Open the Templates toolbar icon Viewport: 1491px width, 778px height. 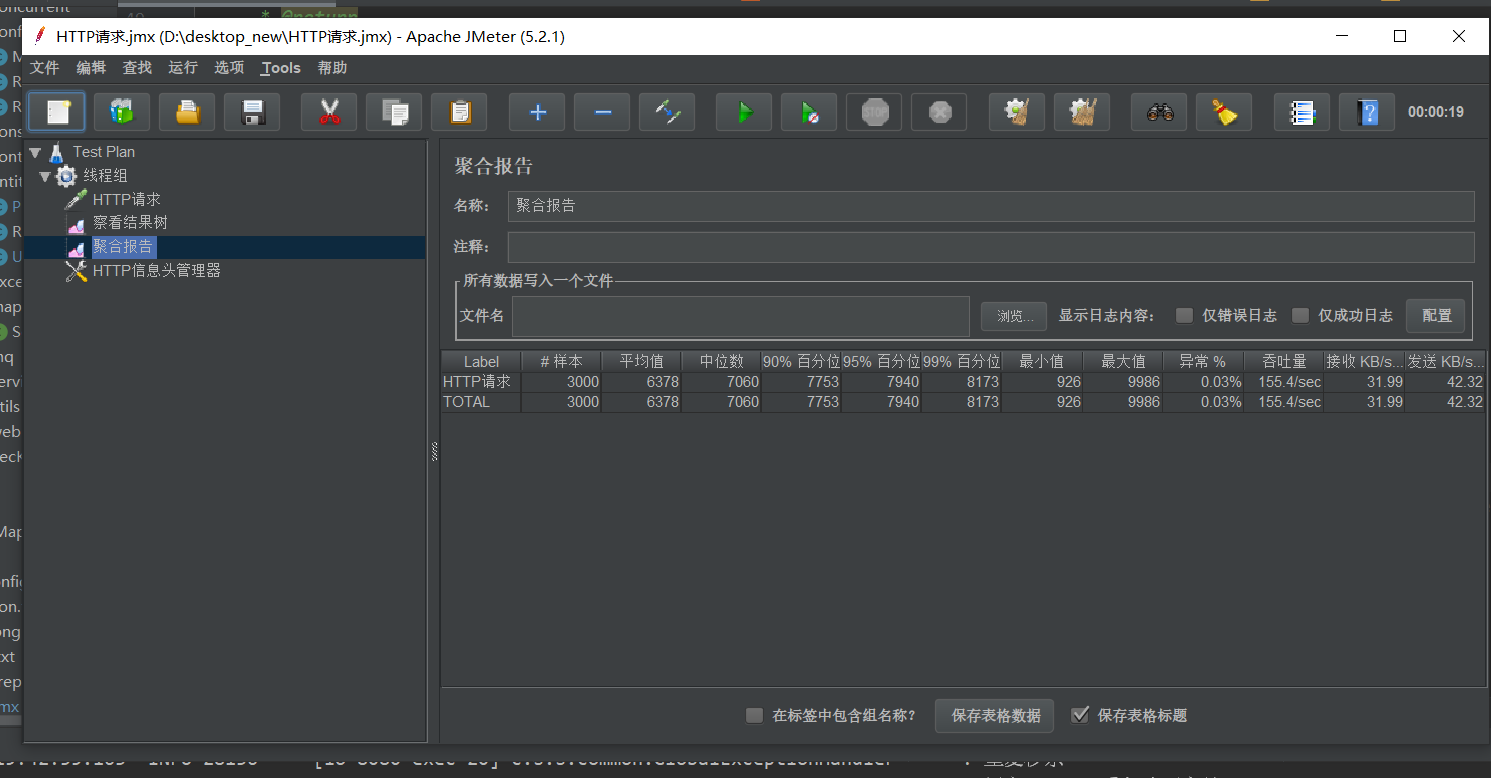tap(122, 112)
